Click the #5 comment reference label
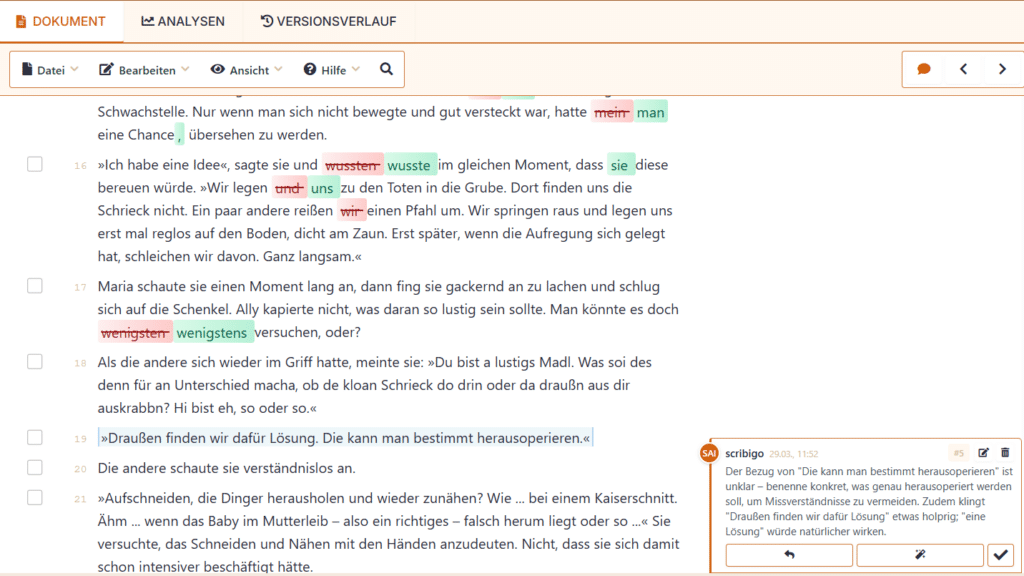 (958, 453)
